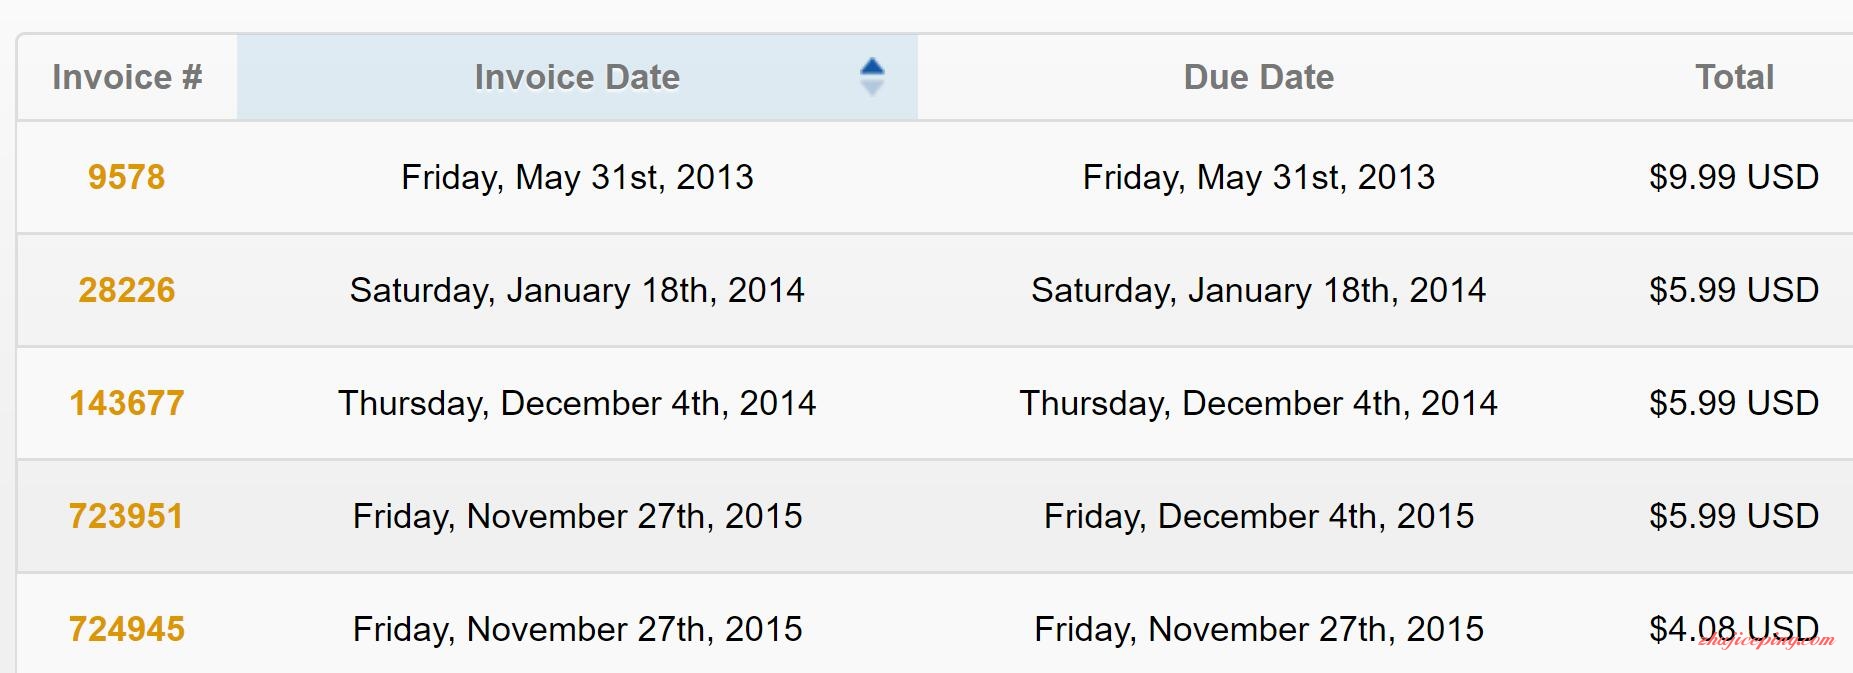The width and height of the screenshot is (1853, 673).
Task: Open invoice 9578
Action: (x=126, y=177)
